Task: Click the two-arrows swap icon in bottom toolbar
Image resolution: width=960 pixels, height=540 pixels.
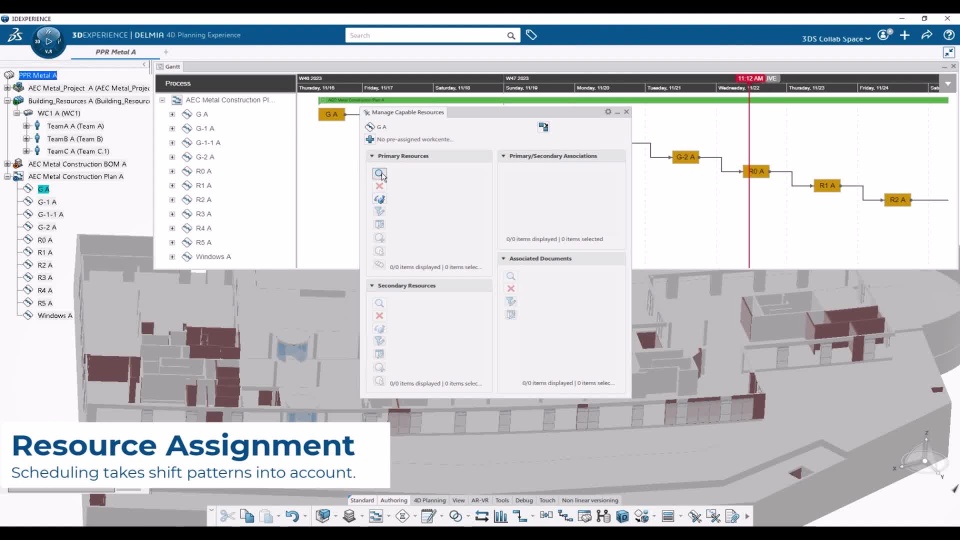Action: point(482,517)
